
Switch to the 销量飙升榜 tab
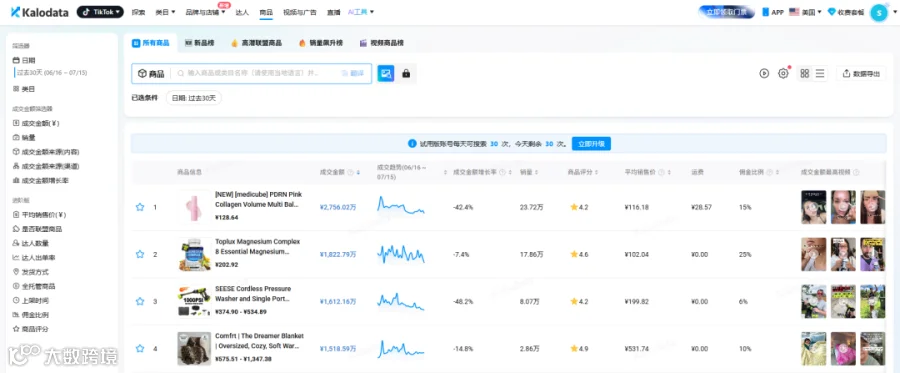tap(320, 43)
